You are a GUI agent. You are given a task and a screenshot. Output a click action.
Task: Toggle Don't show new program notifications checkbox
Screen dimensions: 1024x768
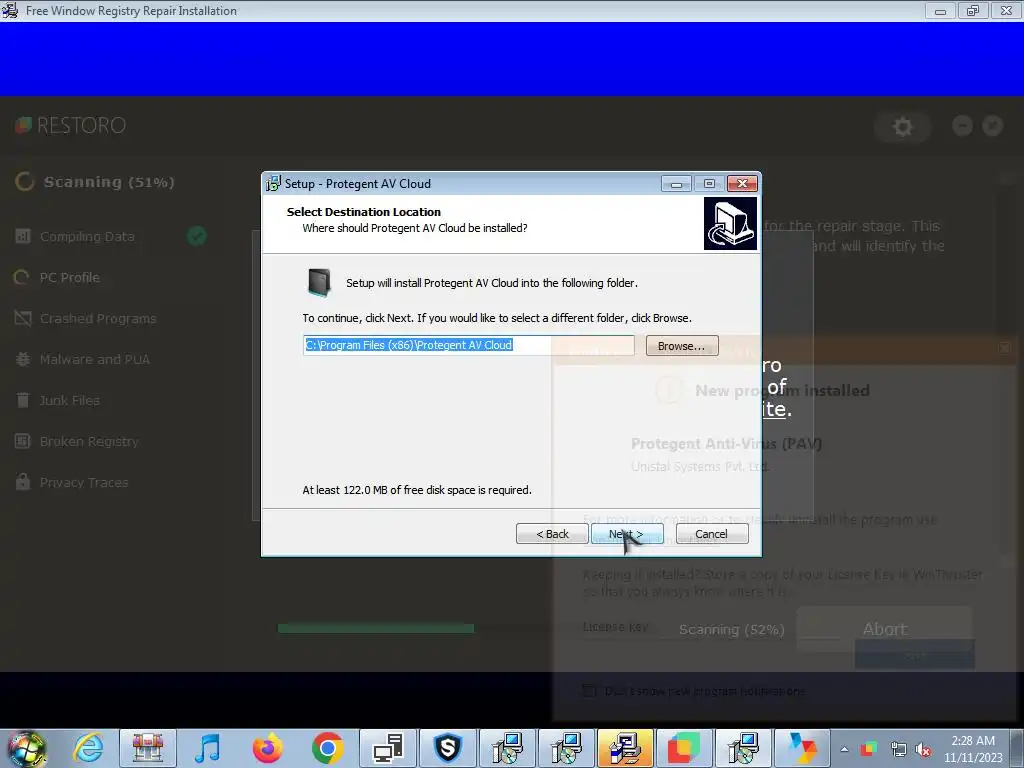coord(589,691)
